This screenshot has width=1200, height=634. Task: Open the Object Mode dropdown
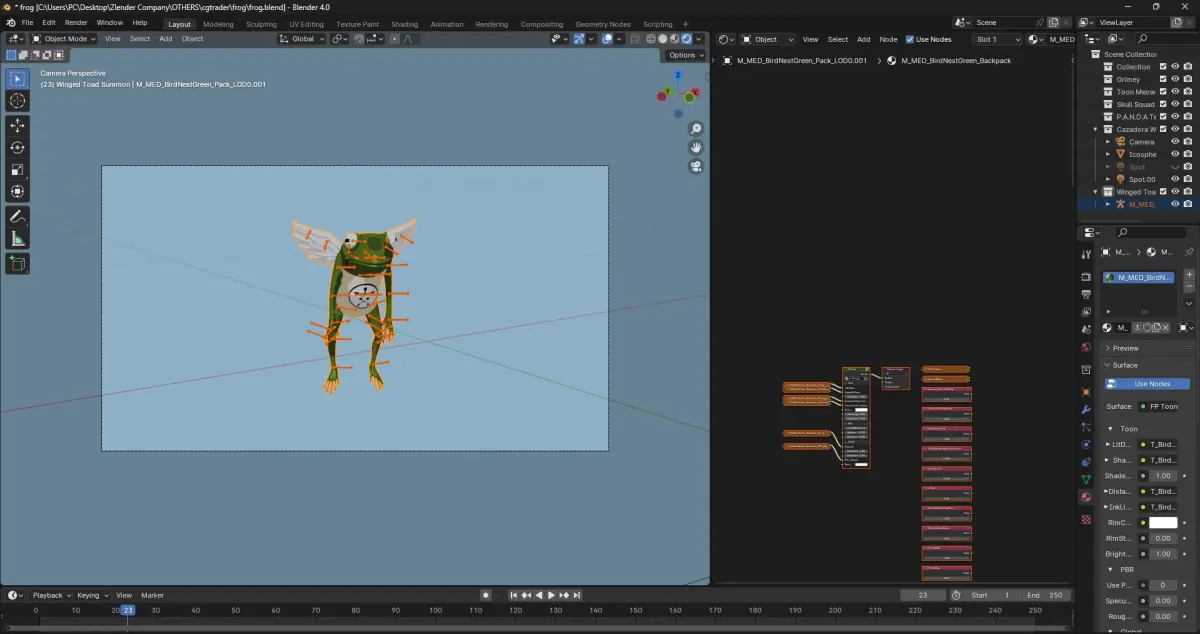(x=62, y=39)
